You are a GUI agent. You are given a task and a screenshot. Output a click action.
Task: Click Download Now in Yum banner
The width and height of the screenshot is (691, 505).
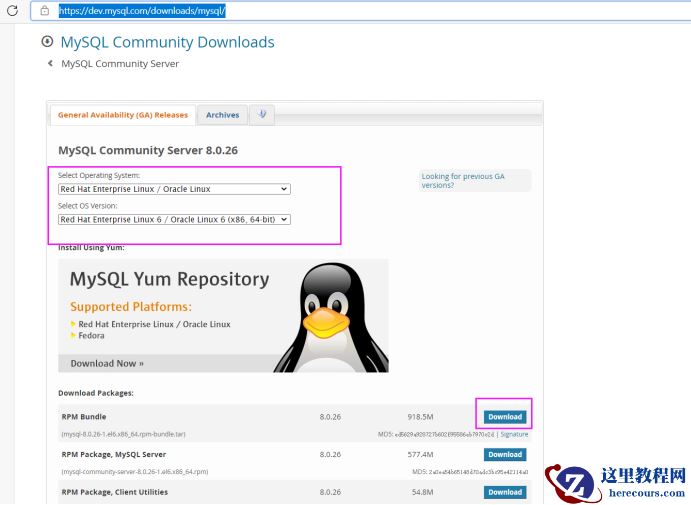coord(107,364)
